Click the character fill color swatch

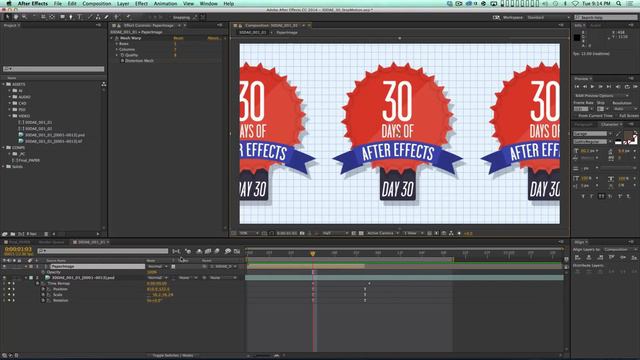[628, 135]
